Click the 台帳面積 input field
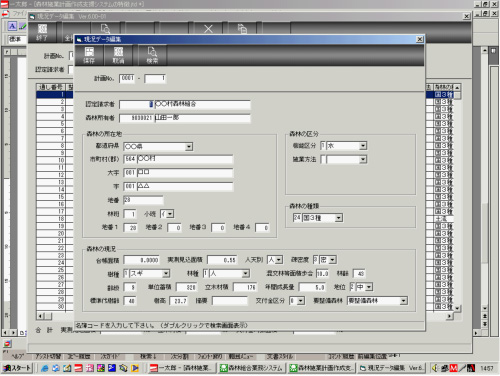Screen dimensions: 500x376 (x=141, y=260)
